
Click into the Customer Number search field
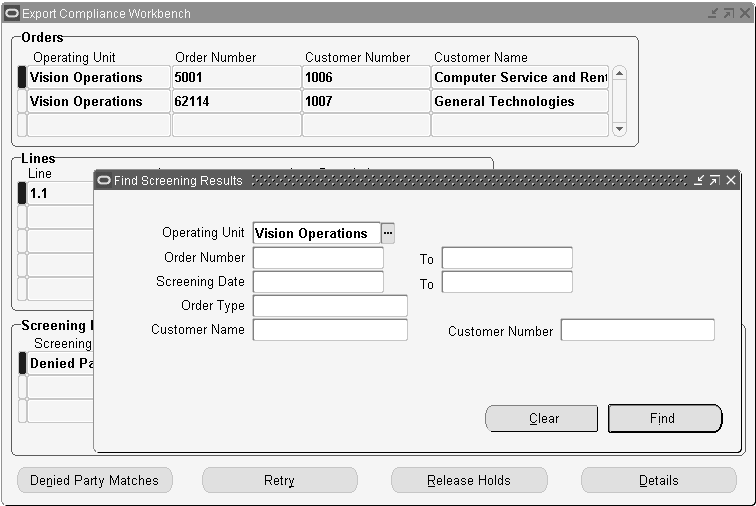coord(637,330)
